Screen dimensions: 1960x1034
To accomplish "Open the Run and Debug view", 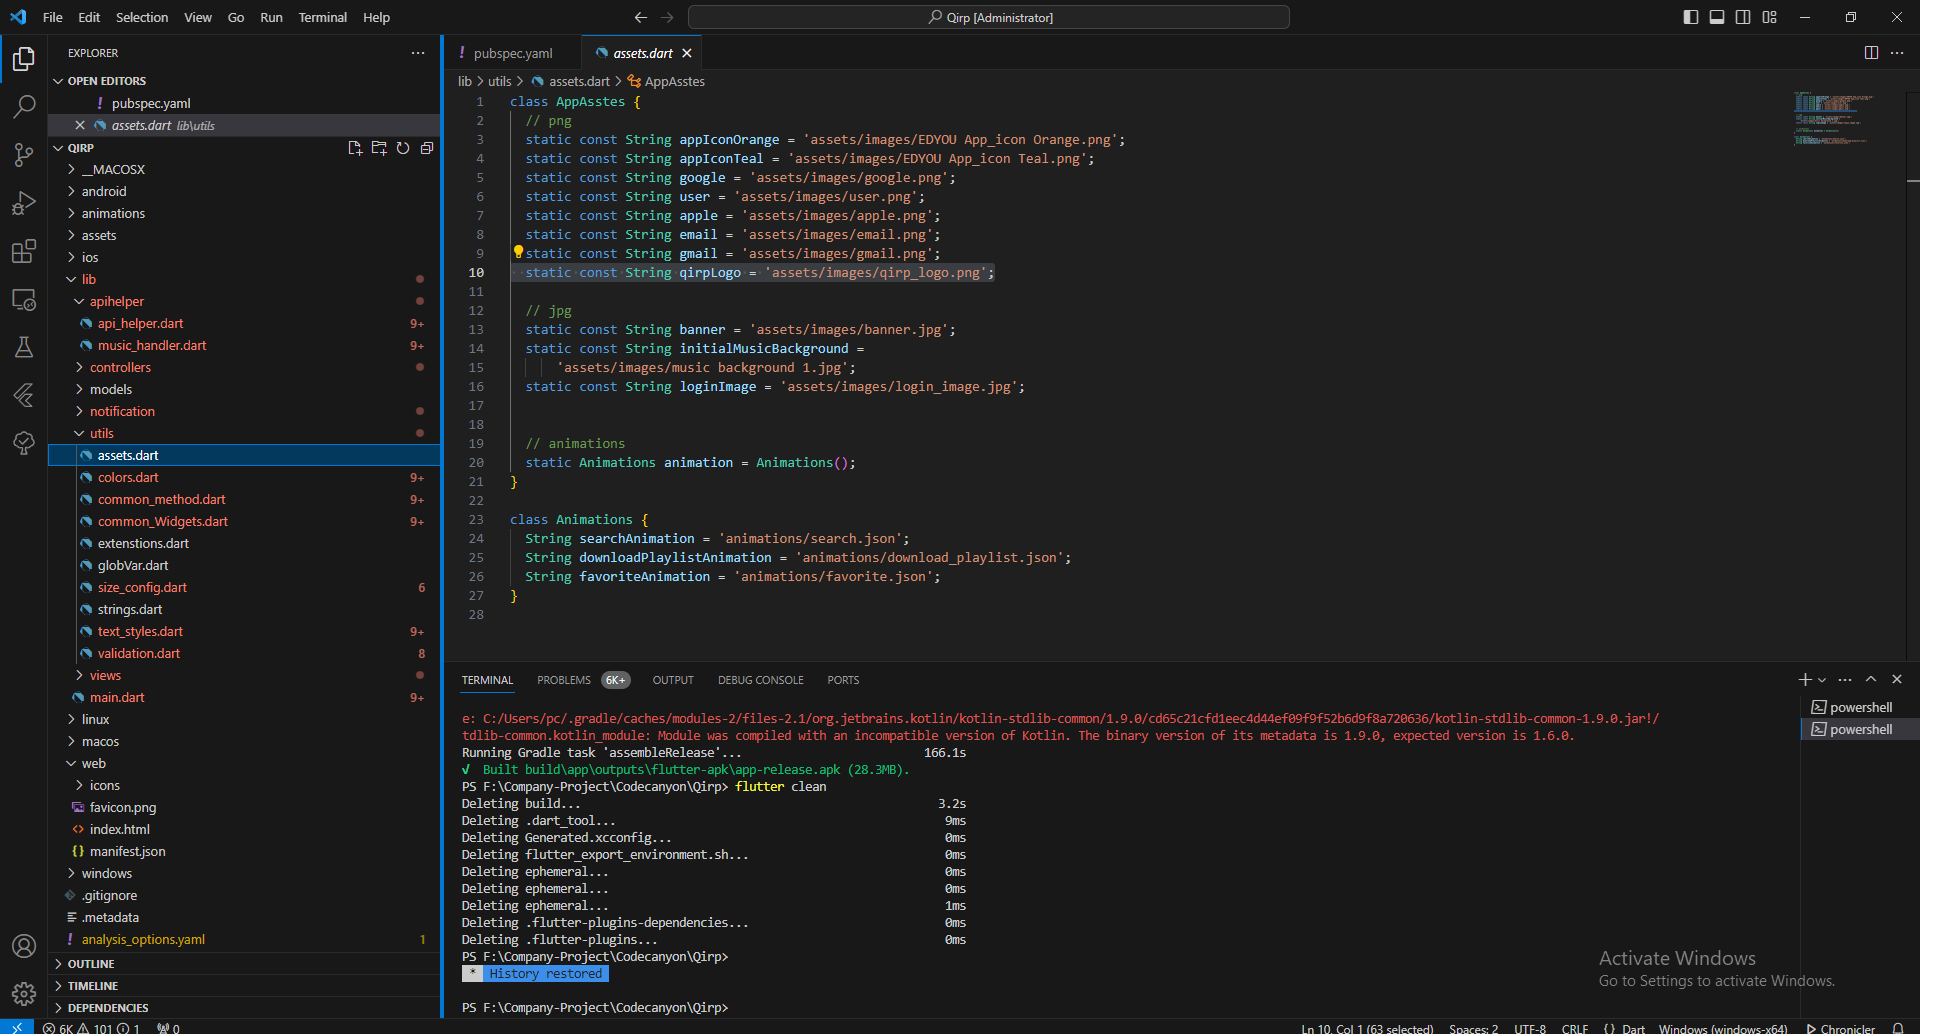I will coord(24,203).
